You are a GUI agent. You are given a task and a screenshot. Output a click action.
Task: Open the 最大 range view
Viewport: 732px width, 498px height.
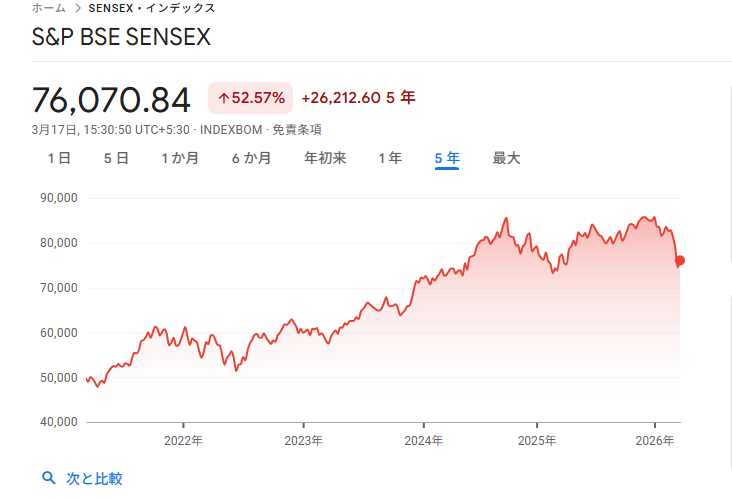[x=506, y=158]
